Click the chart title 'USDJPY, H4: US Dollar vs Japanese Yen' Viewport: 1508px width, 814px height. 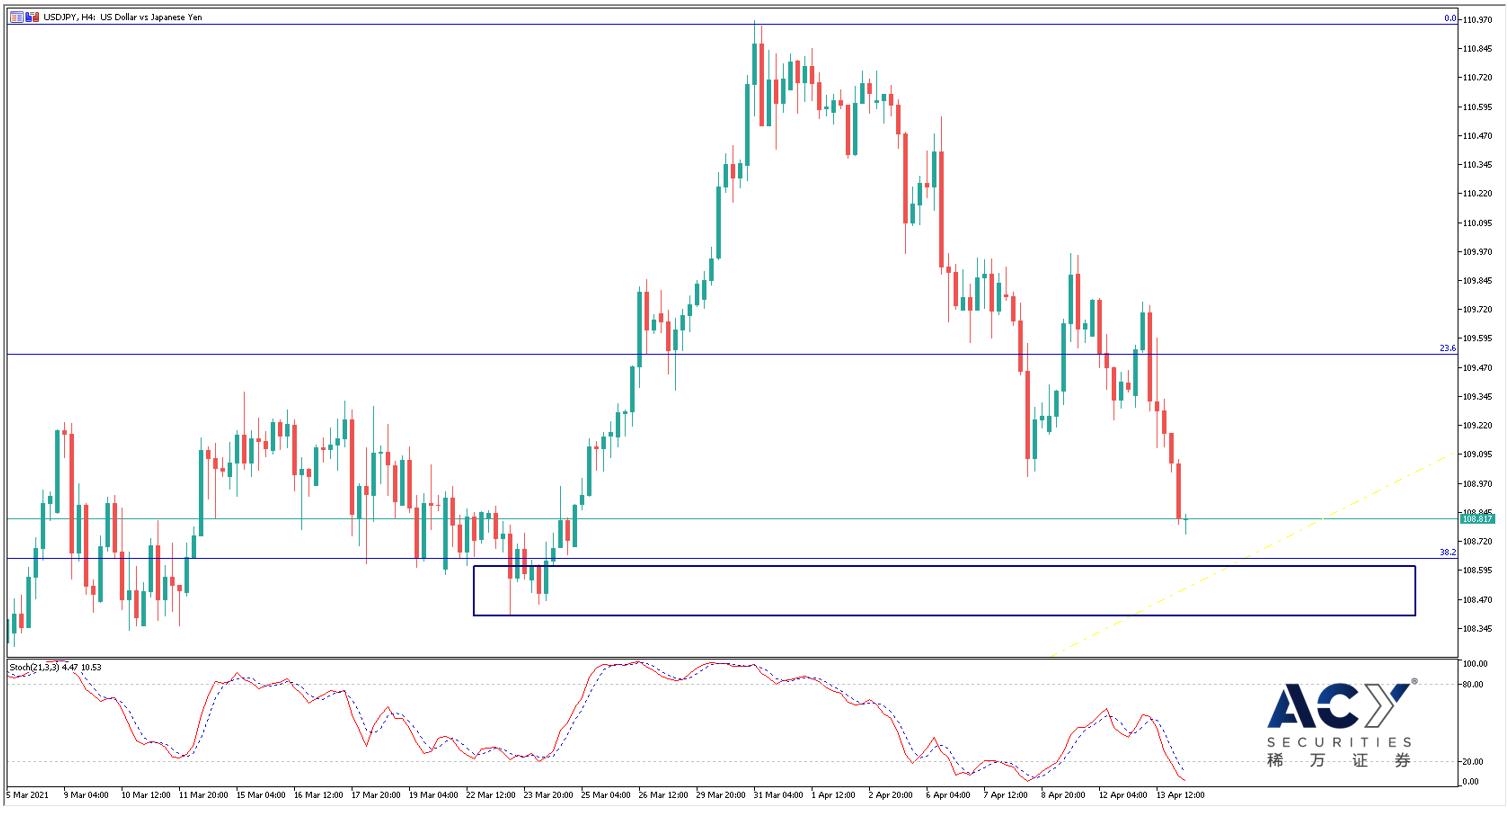click(121, 17)
